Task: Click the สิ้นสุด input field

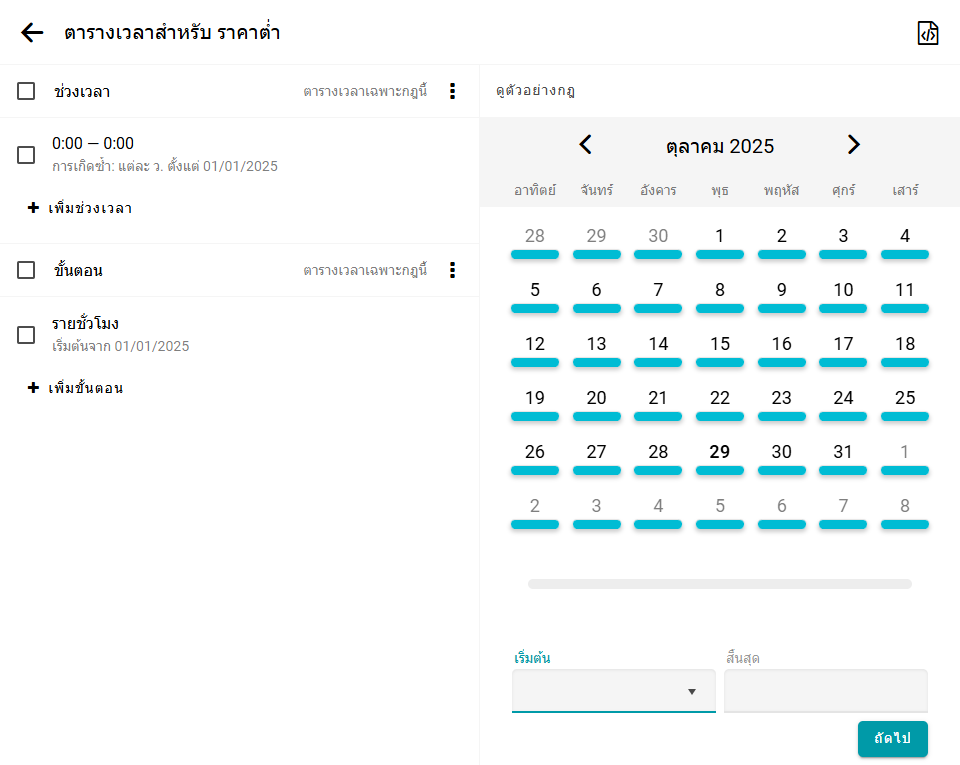Action: click(825, 691)
